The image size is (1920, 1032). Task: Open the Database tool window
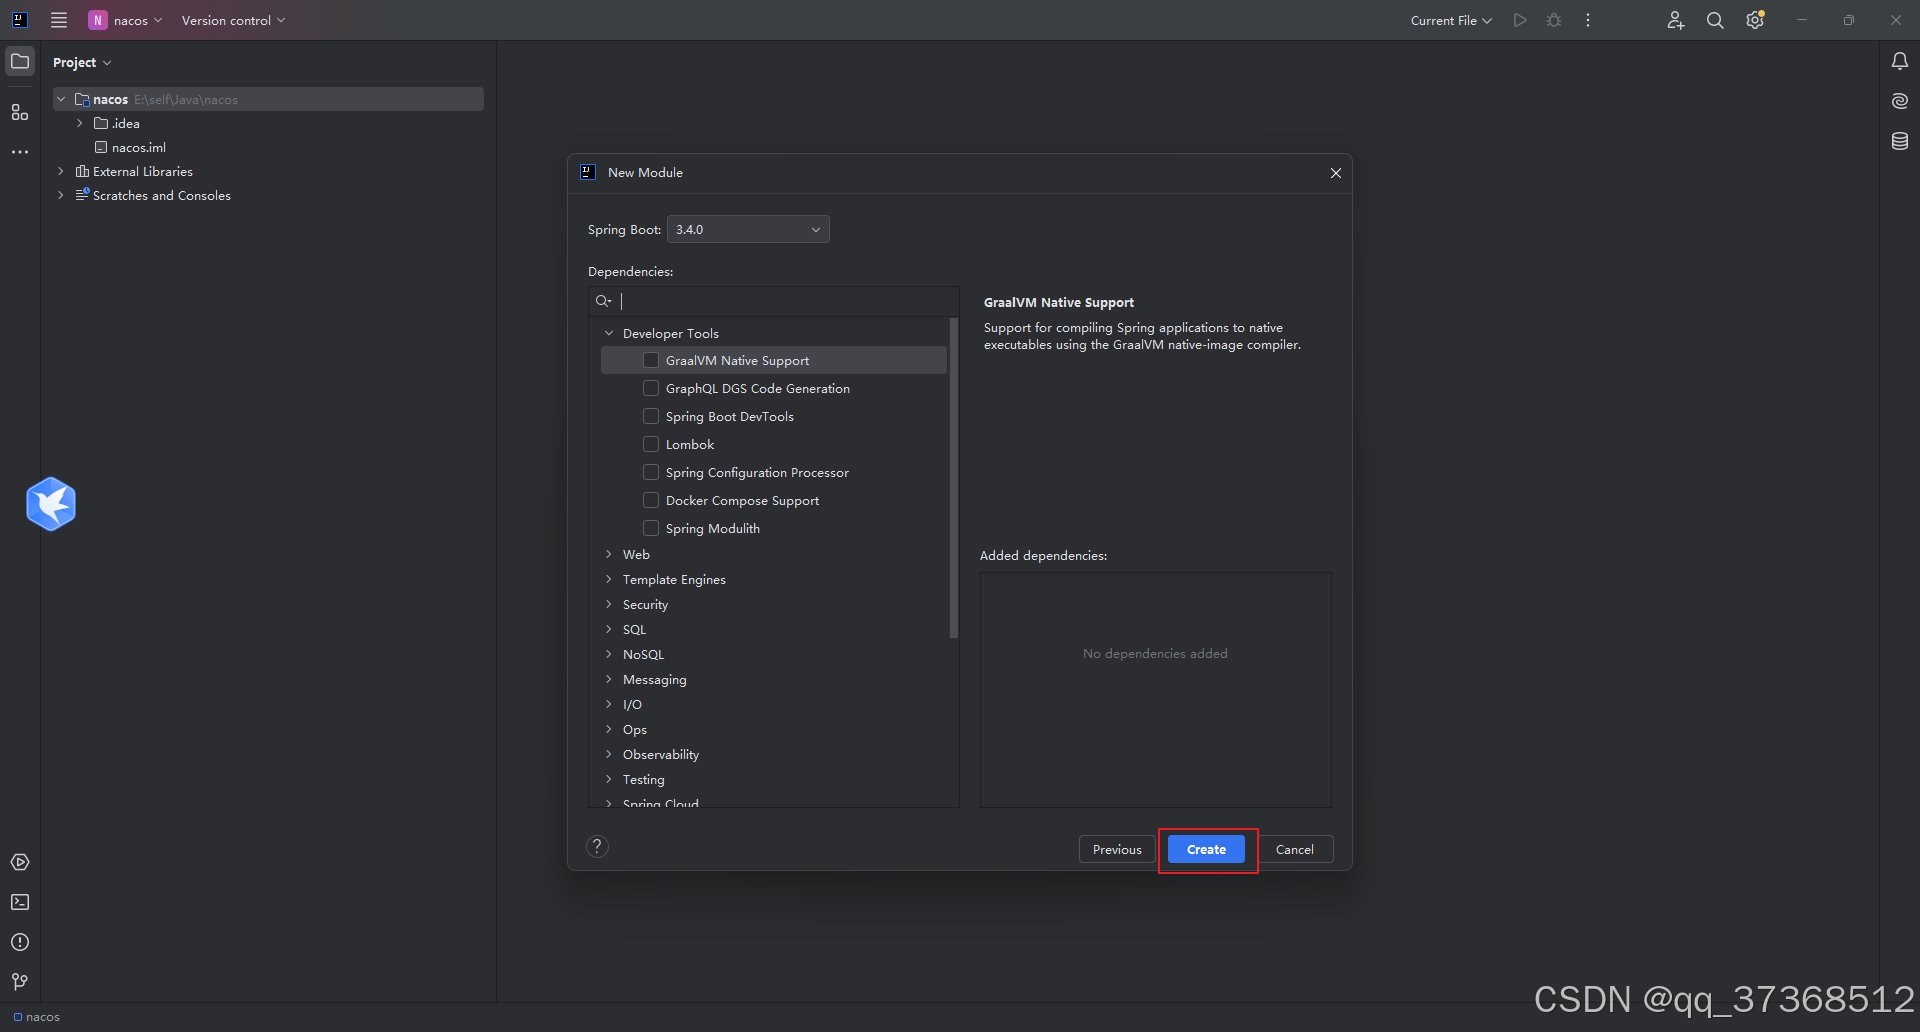point(1900,141)
